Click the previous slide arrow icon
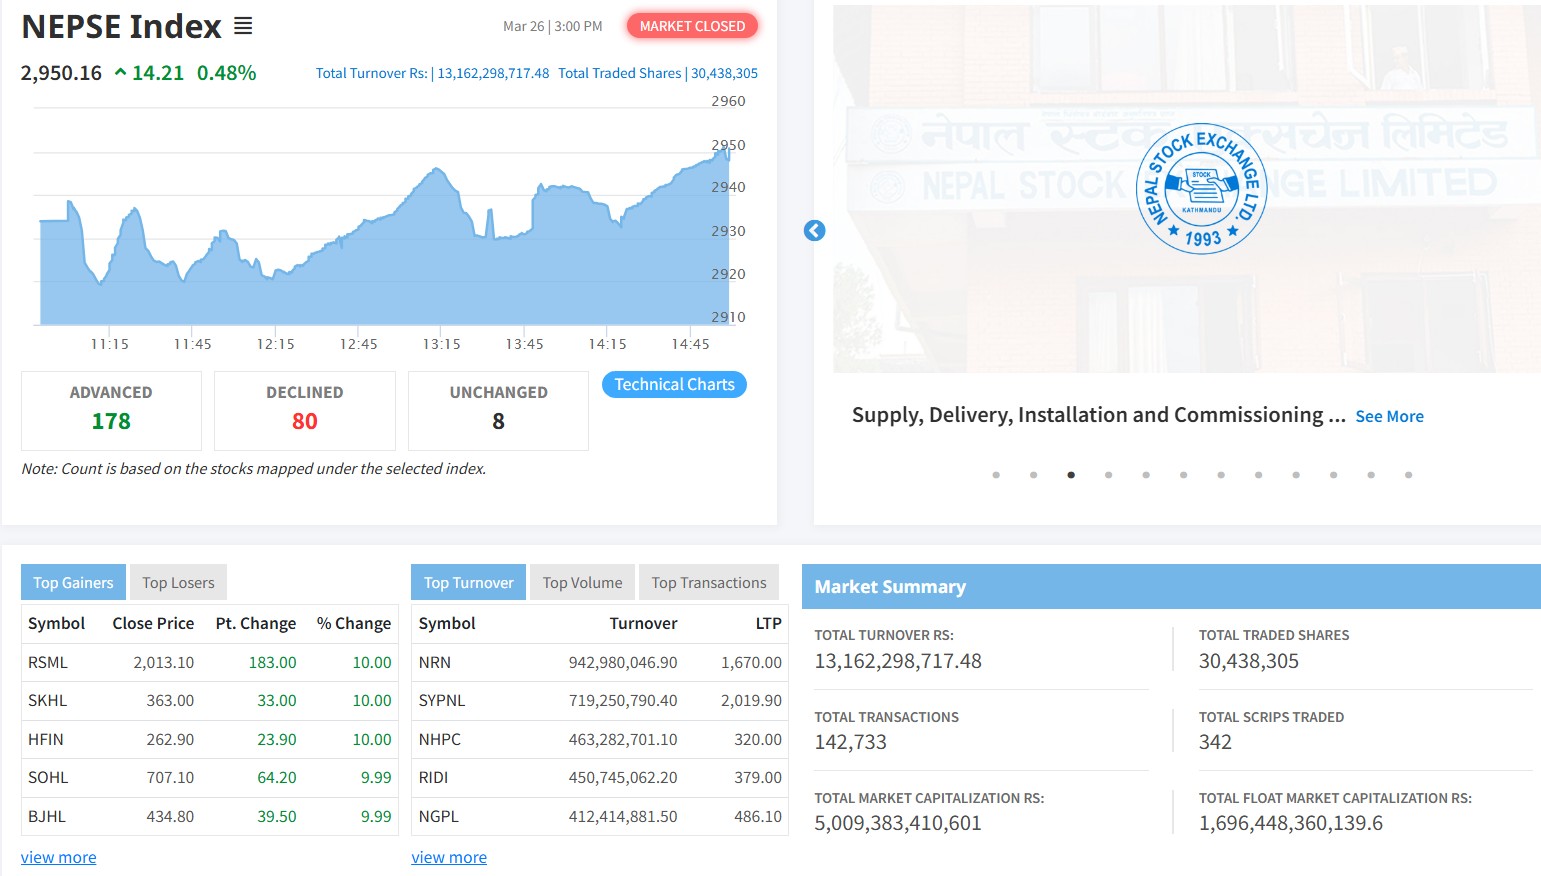Viewport: 1541px width, 876px height. pyautogui.click(x=815, y=231)
